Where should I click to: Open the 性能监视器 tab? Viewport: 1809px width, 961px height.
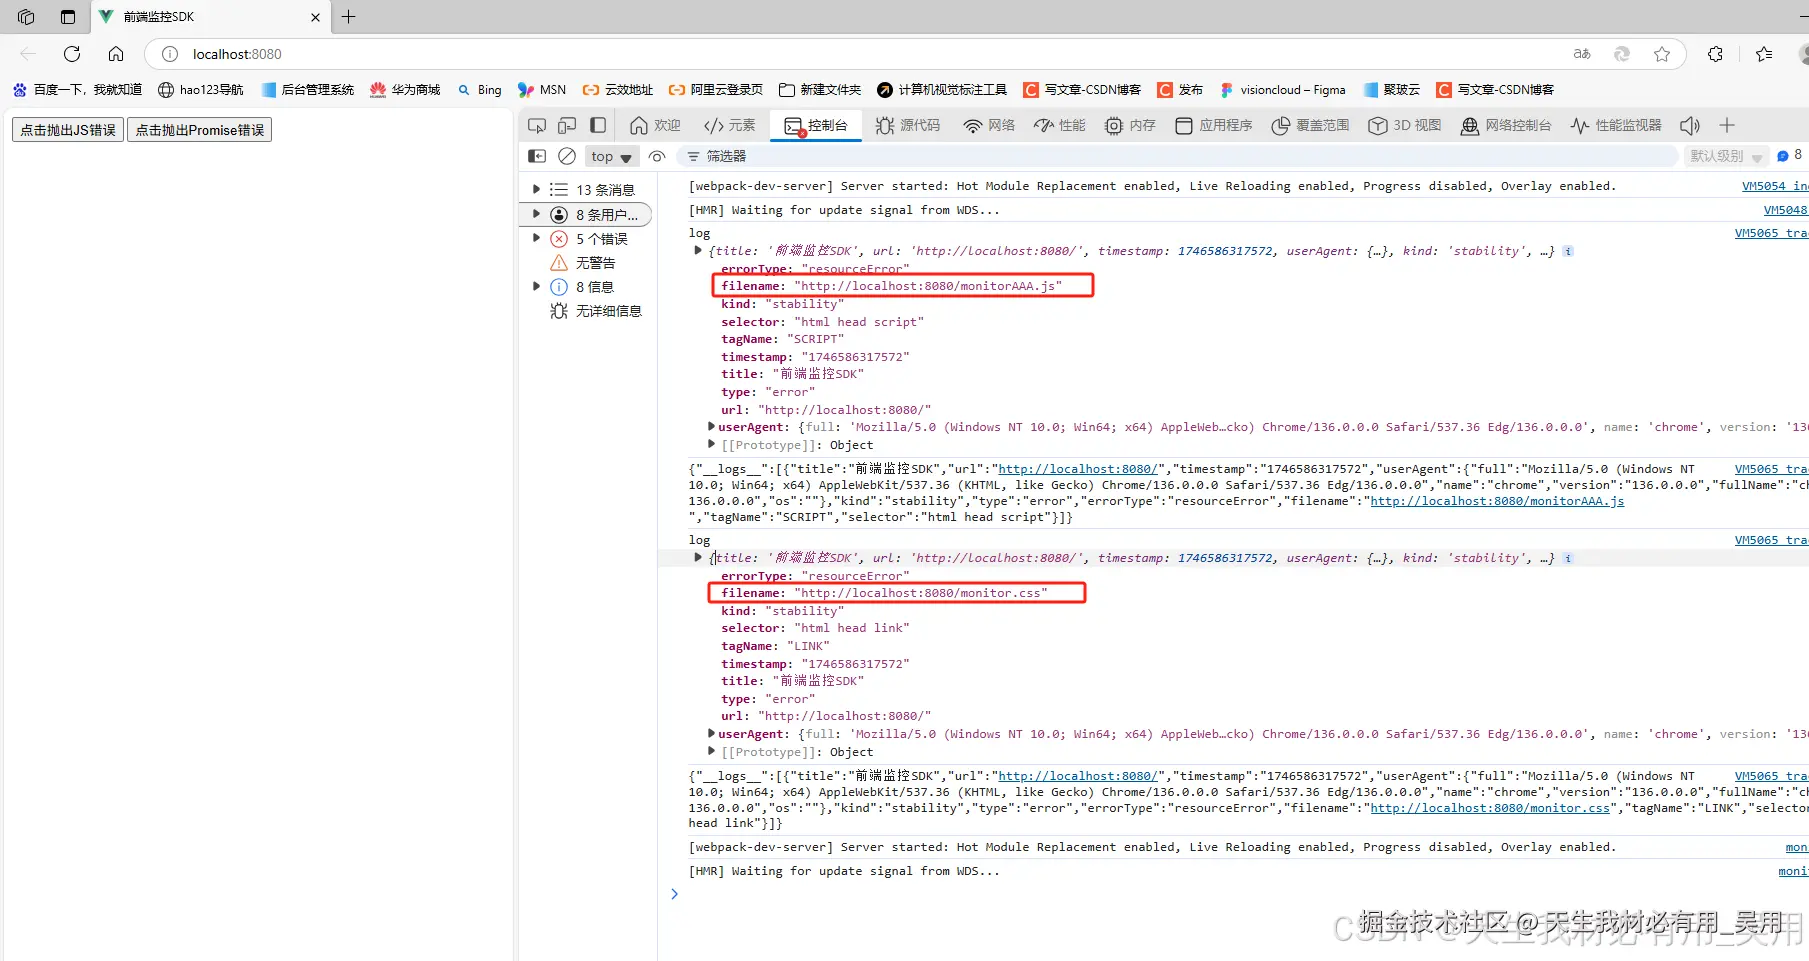point(1616,125)
